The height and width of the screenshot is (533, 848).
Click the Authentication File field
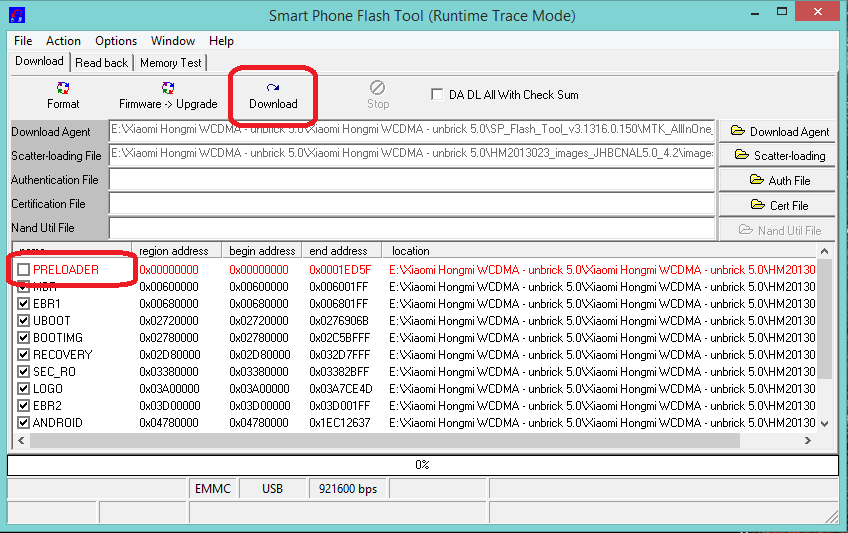click(412, 179)
